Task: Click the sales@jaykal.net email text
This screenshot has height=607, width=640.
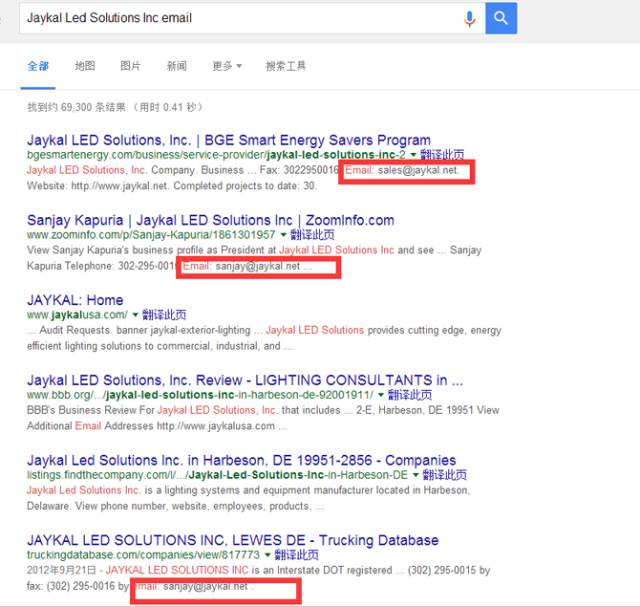Action: (418, 170)
